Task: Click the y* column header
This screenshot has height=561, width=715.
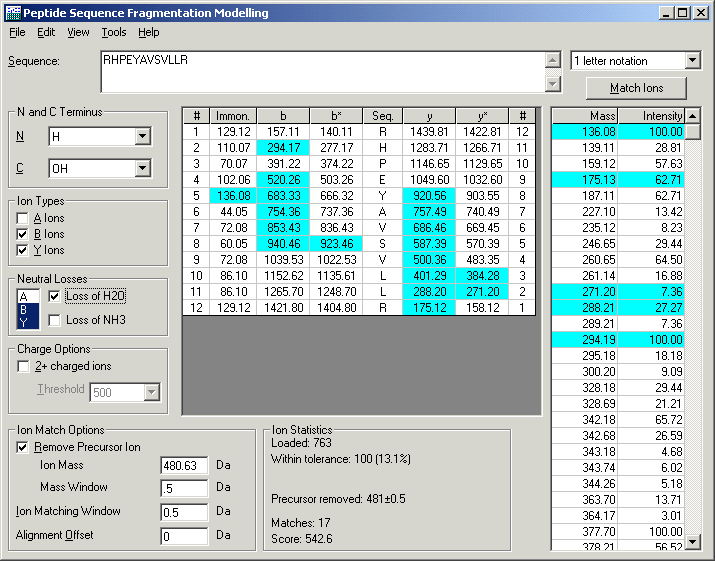Action: coord(482,116)
